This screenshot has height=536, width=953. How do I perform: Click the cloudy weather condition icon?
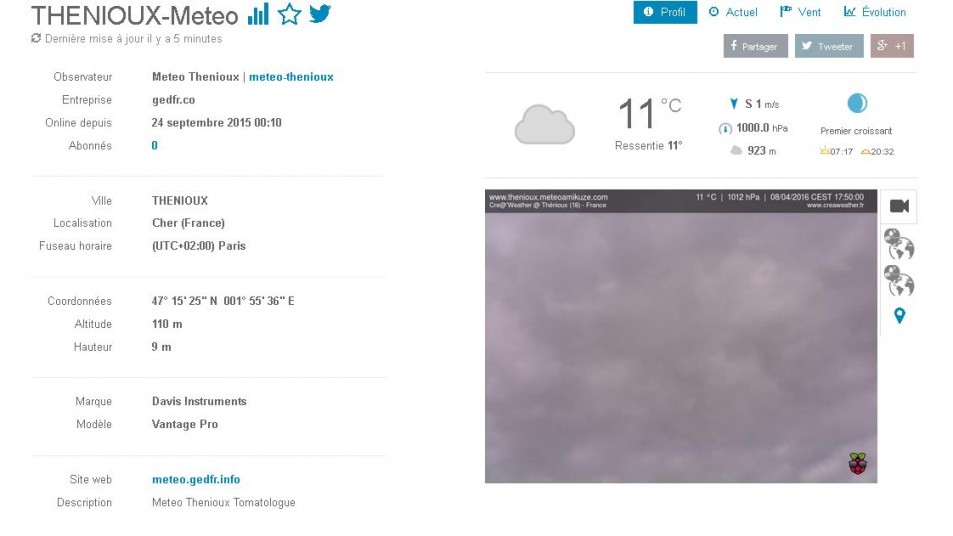click(545, 125)
